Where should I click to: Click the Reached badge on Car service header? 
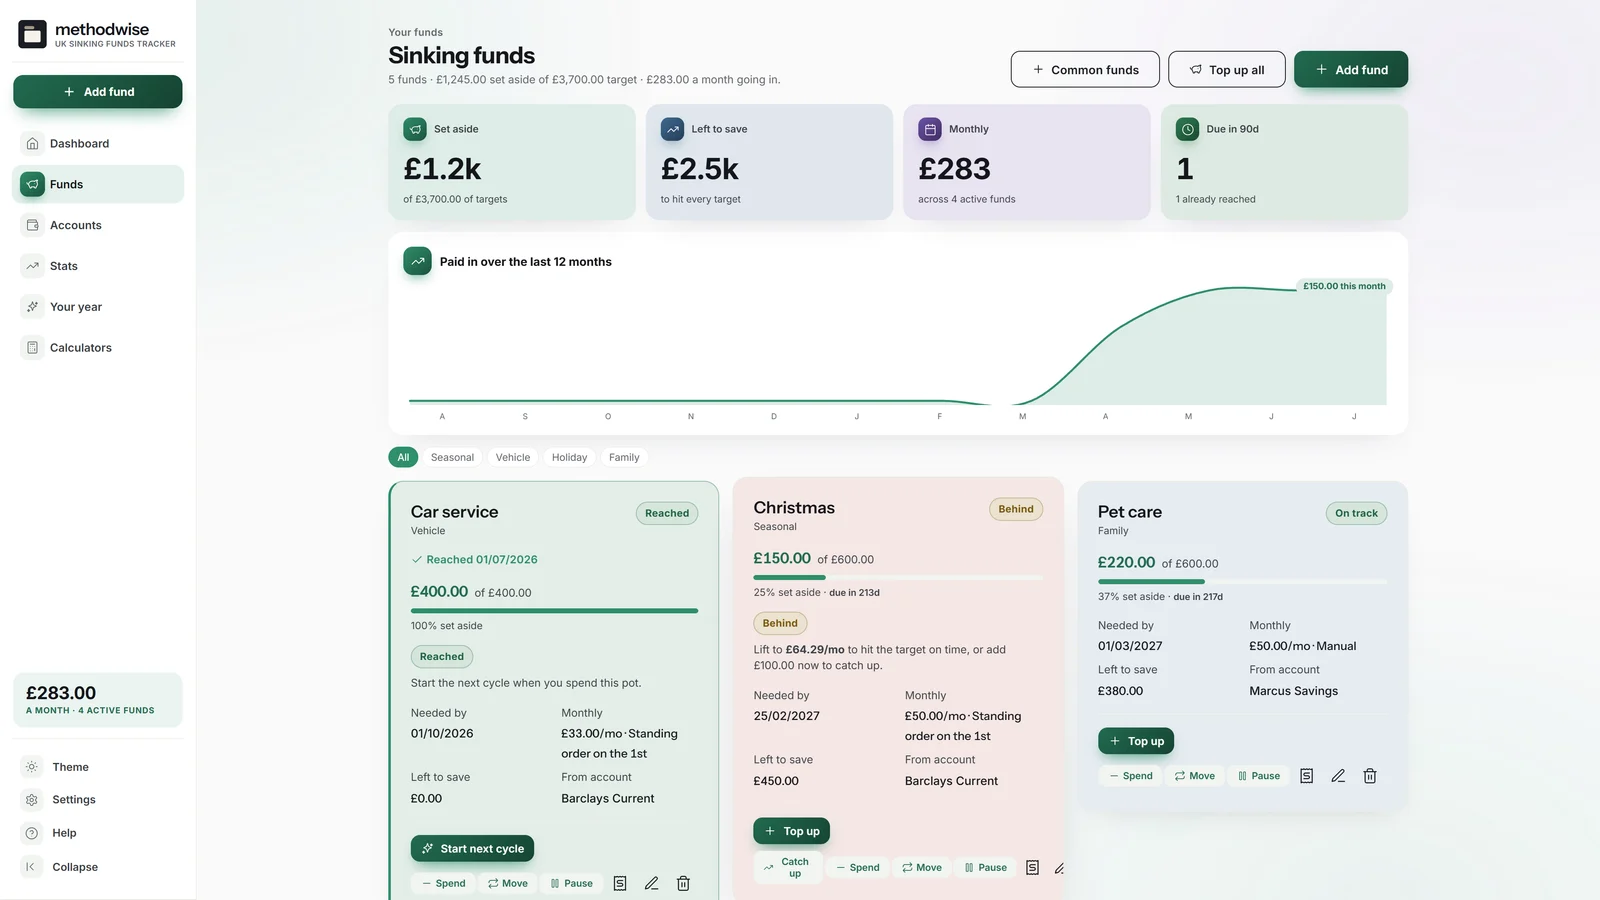point(667,513)
